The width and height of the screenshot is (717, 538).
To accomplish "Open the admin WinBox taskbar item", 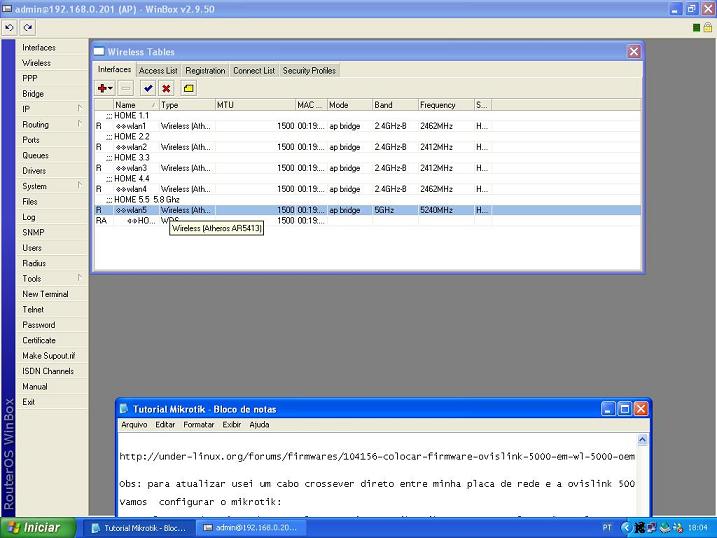I will 251,528.
